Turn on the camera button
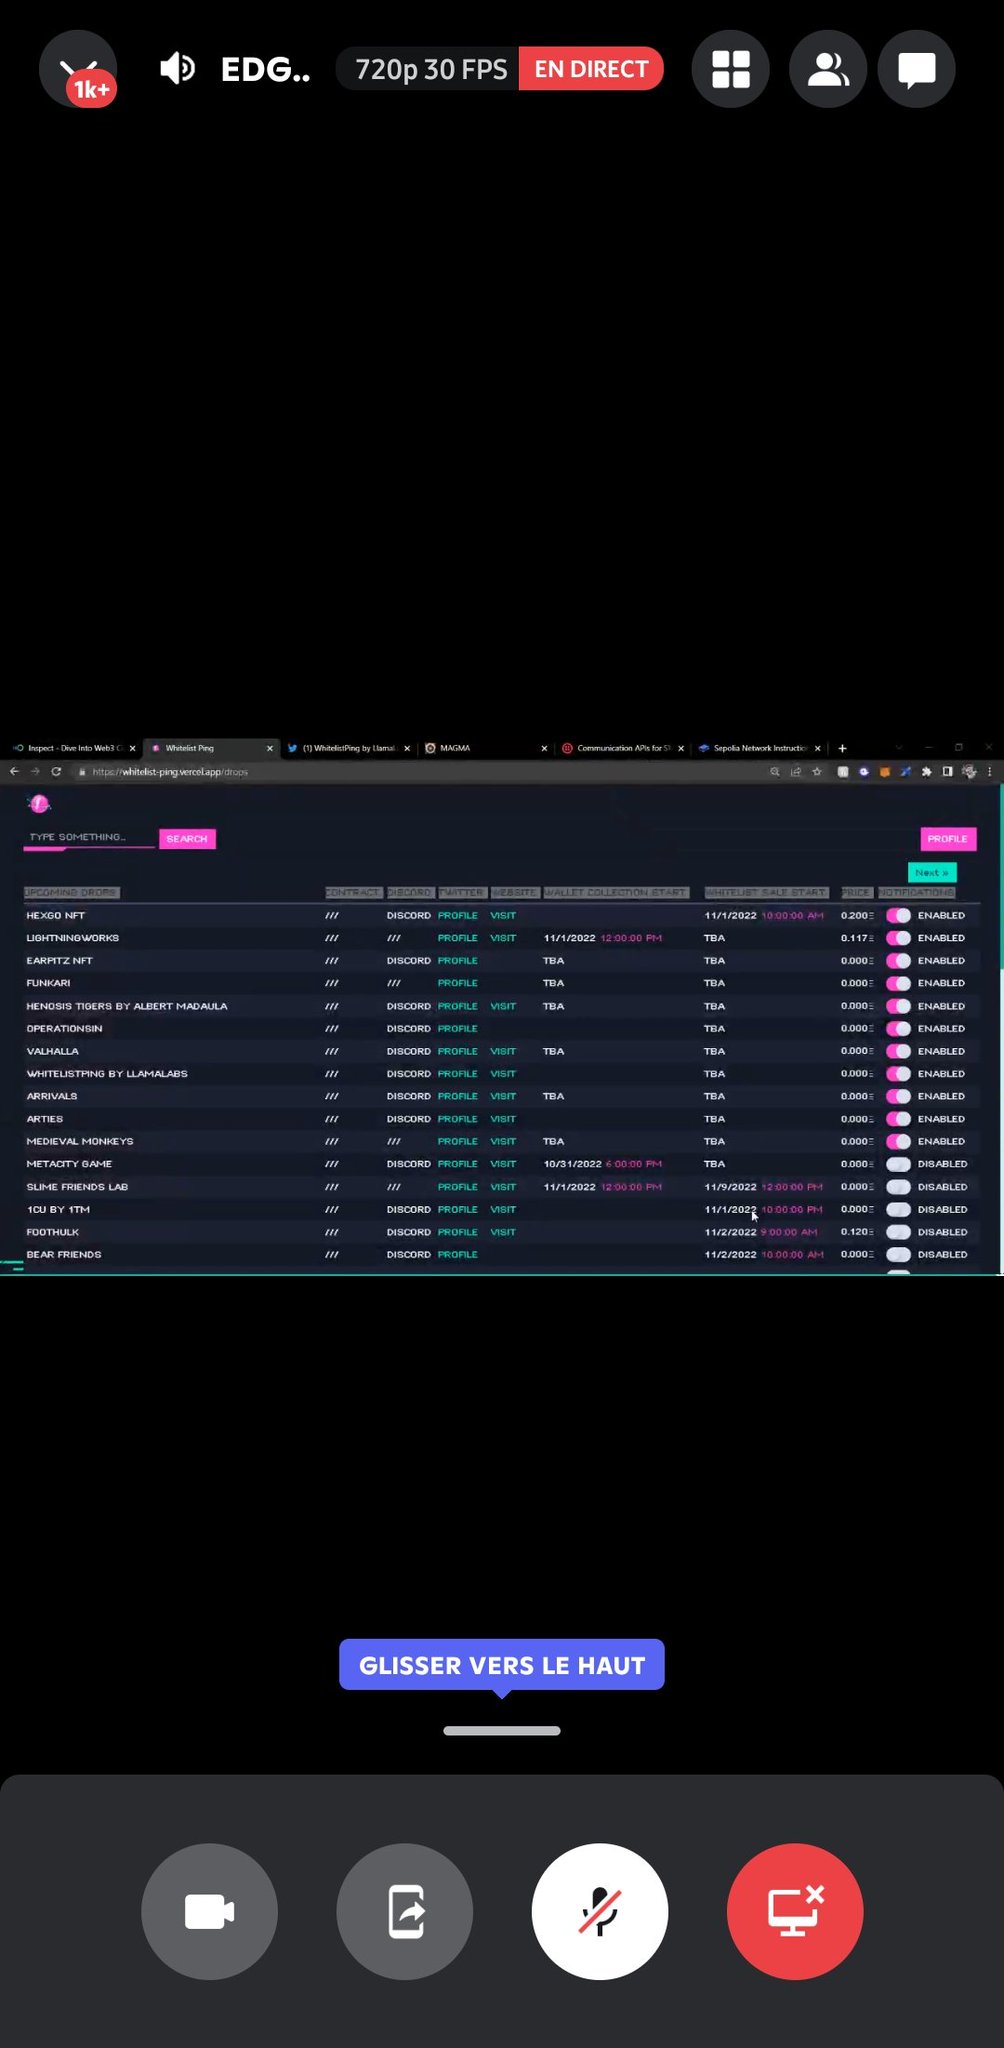The image size is (1004, 2048). click(x=209, y=1911)
